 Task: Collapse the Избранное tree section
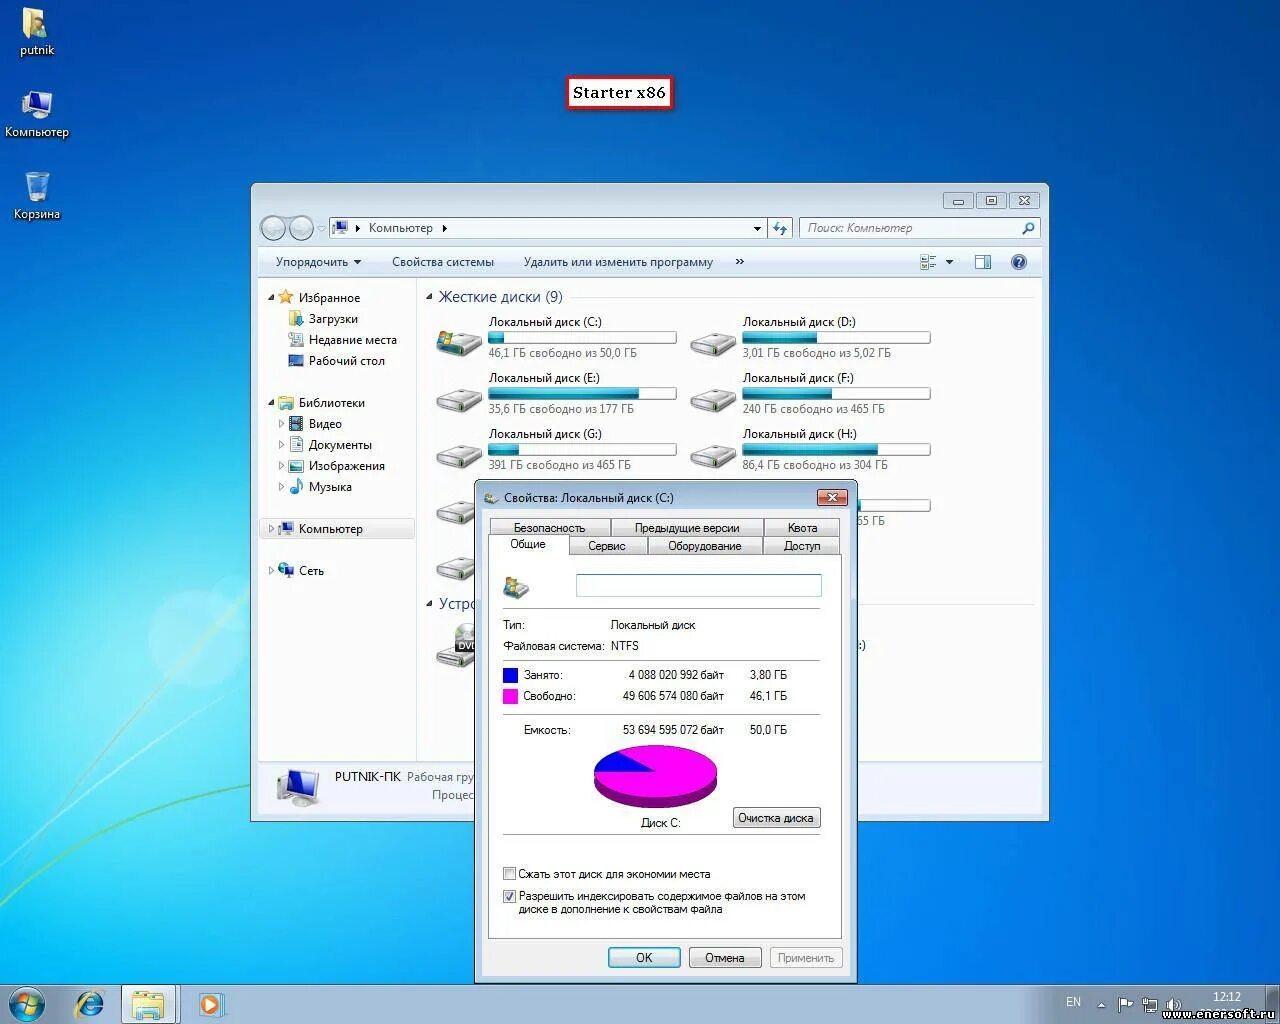point(271,298)
